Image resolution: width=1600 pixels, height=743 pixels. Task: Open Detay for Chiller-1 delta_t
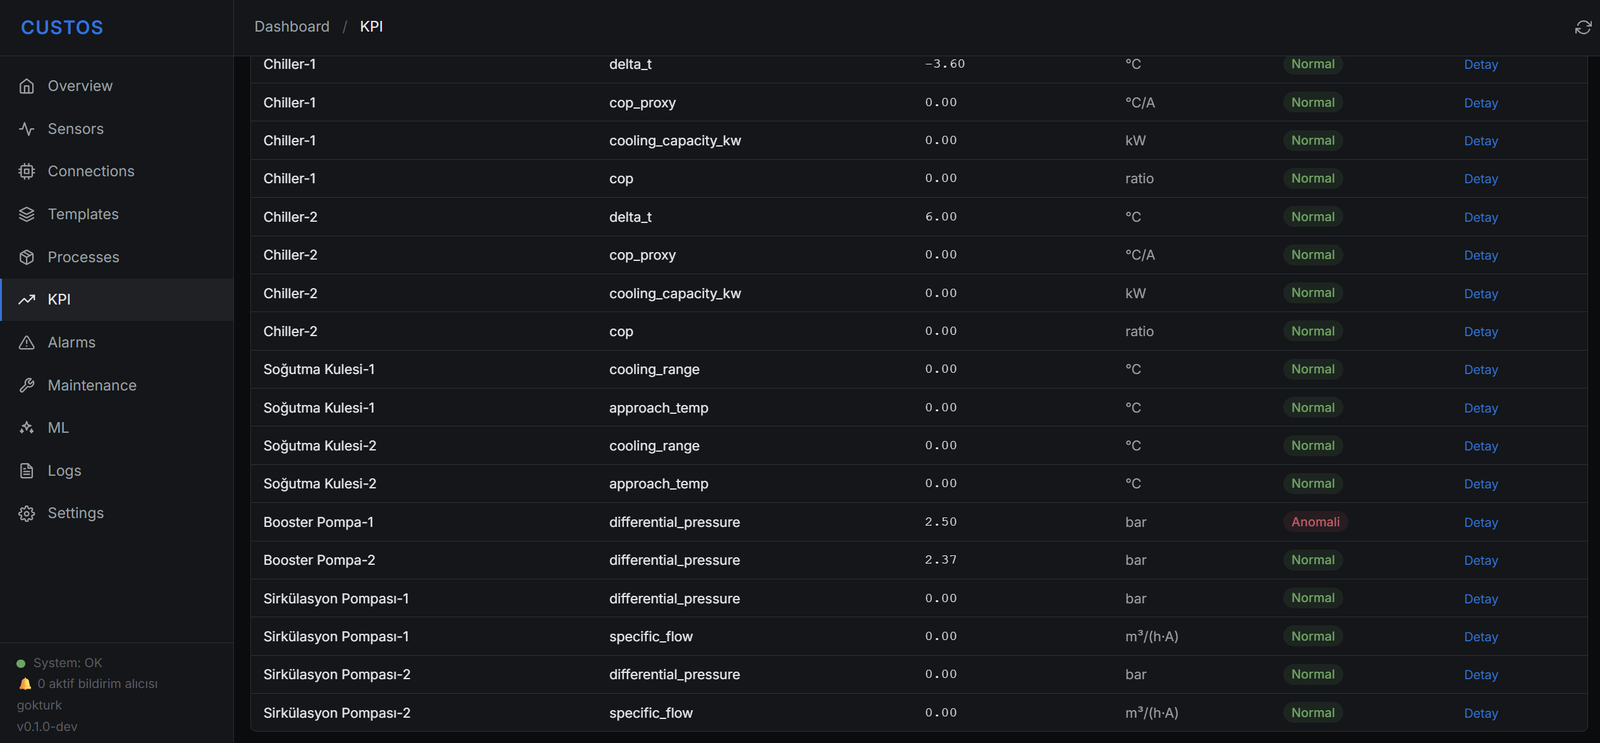coord(1481,64)
